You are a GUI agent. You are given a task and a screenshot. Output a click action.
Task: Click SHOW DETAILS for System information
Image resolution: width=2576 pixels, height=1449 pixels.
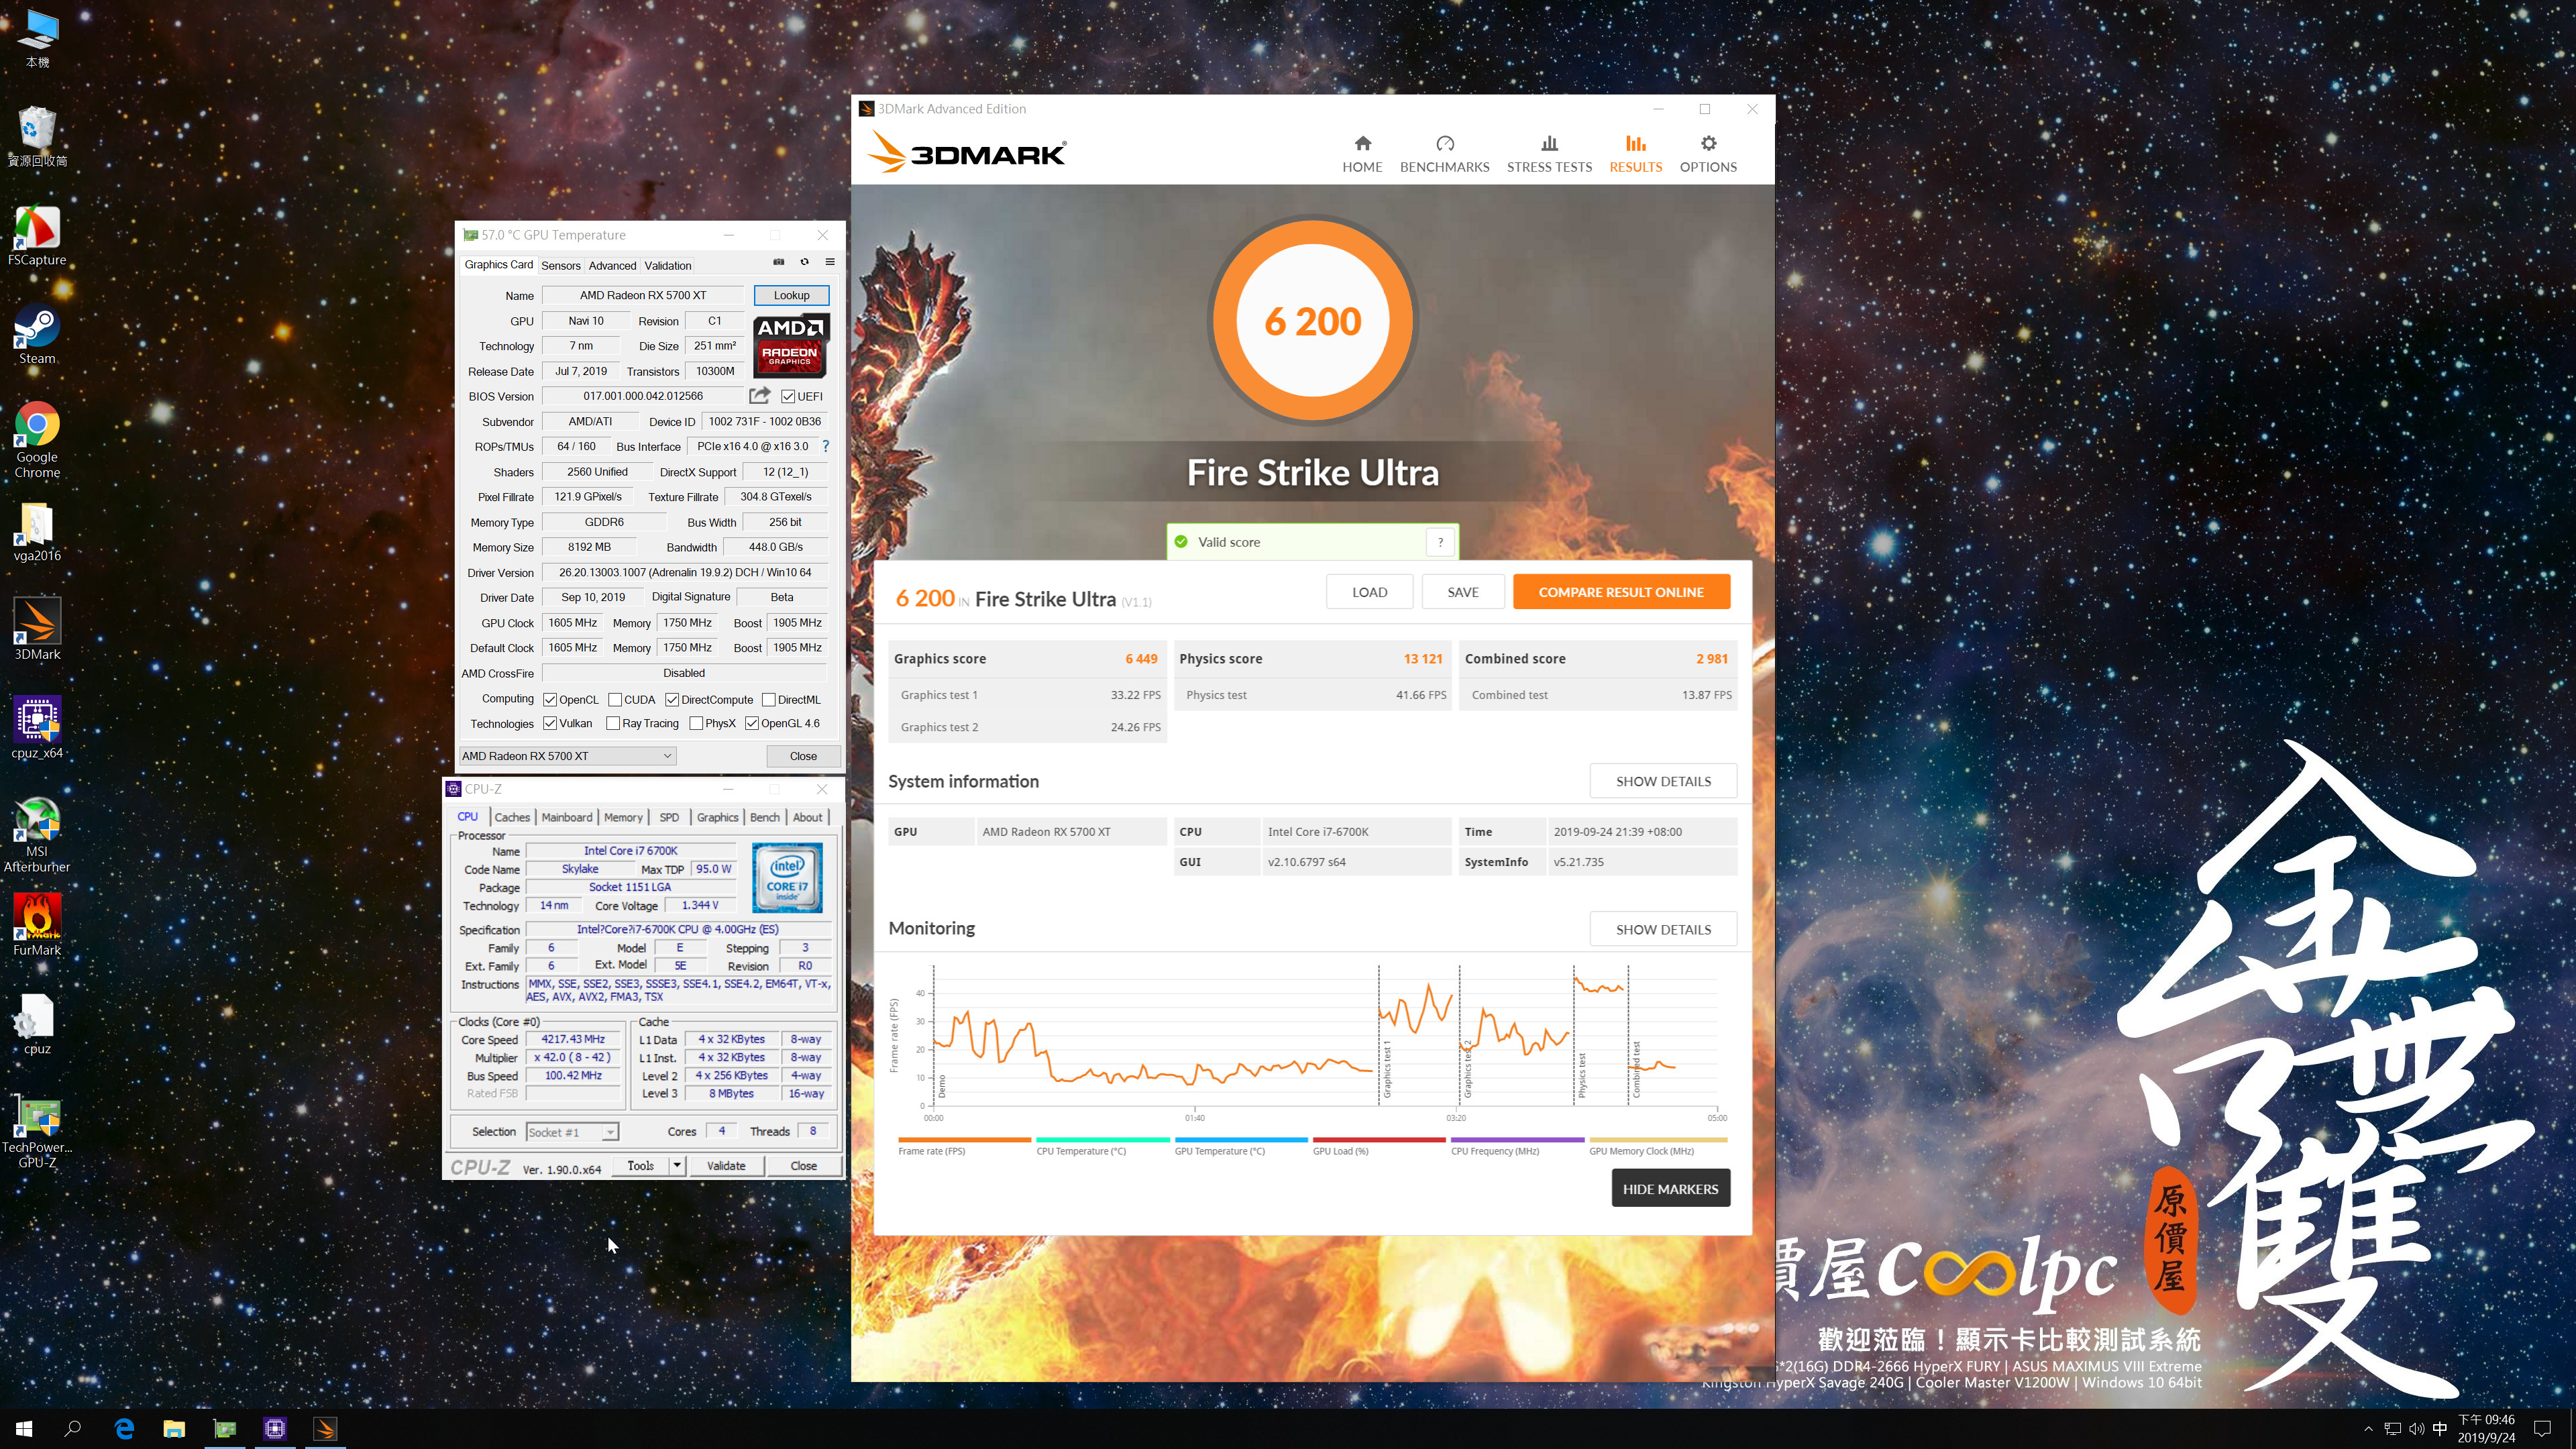coord(1663,781)
